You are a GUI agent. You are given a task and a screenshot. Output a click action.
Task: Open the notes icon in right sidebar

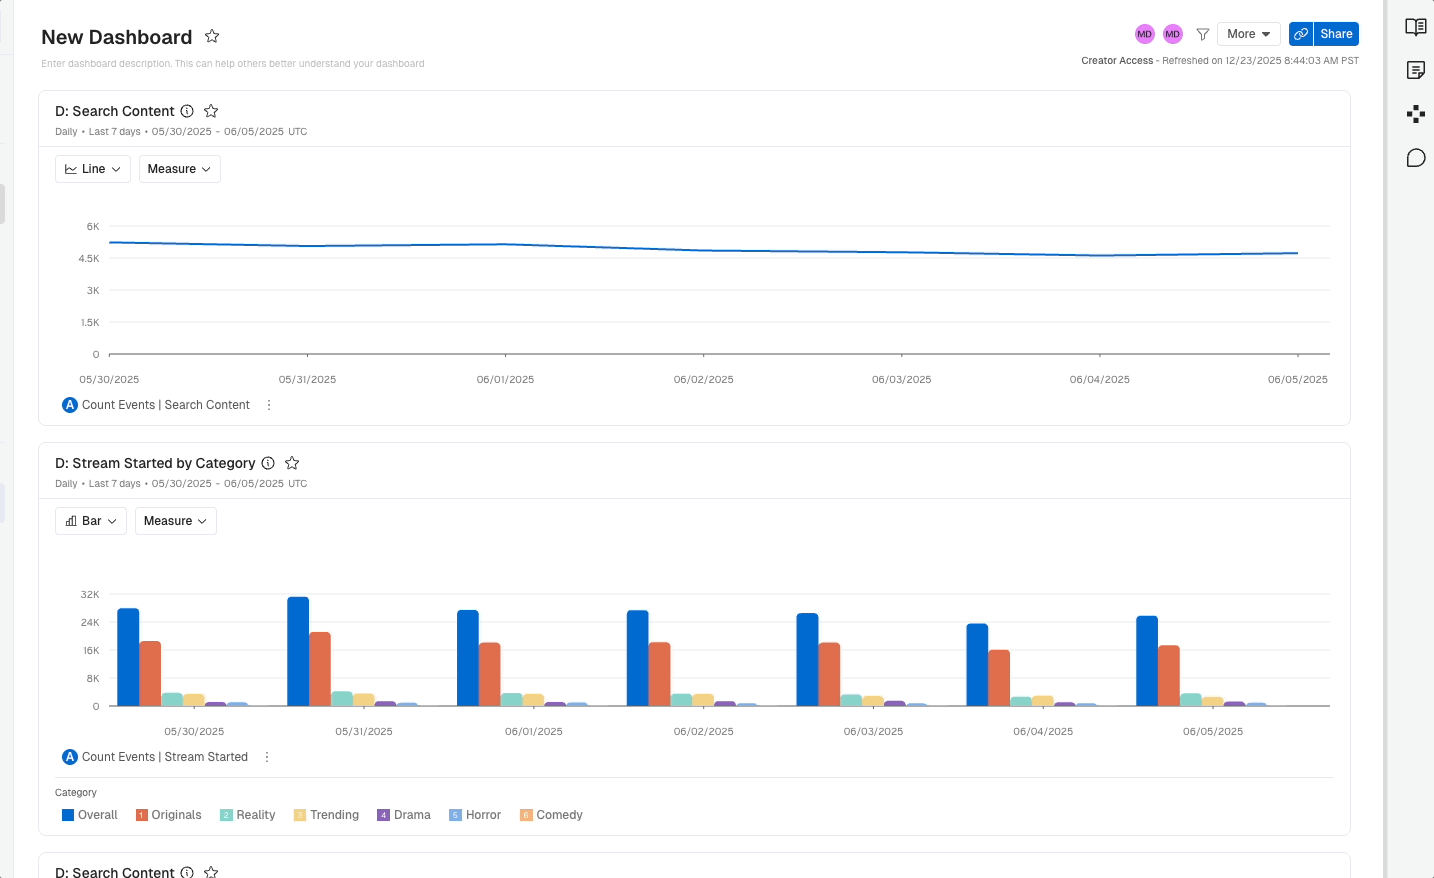1415,70
